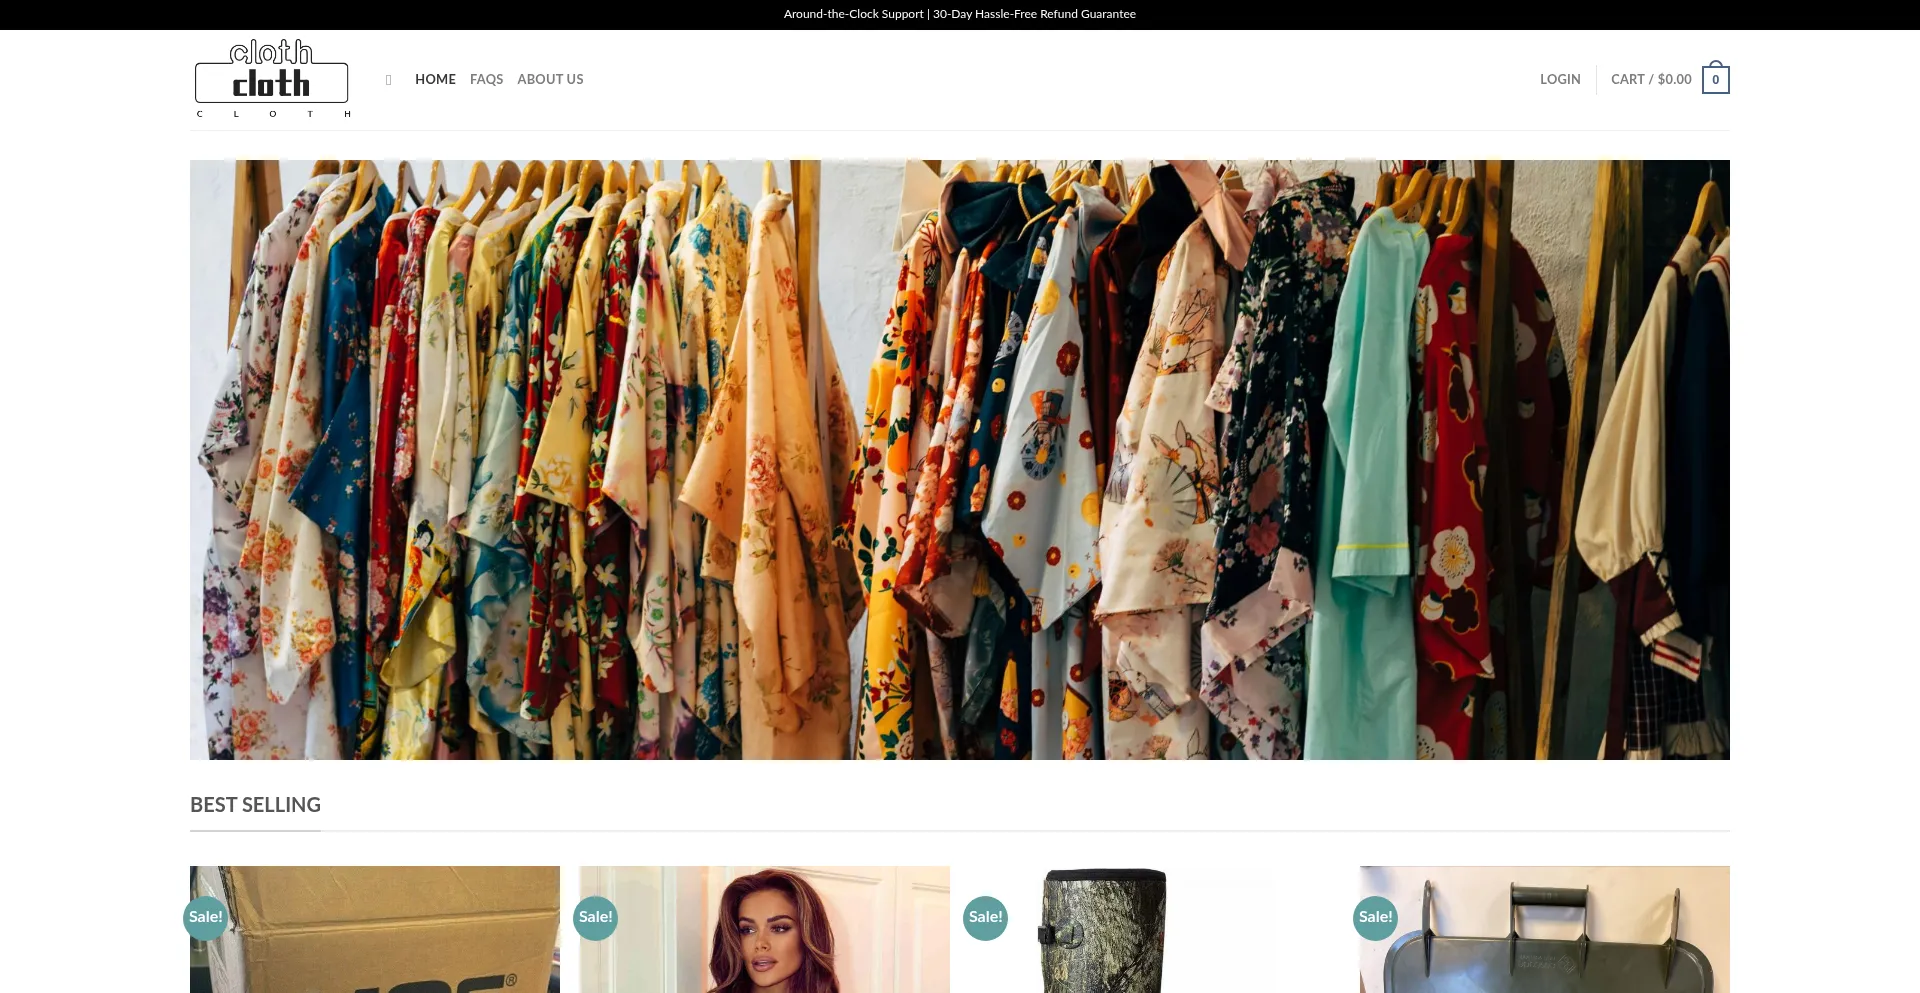The height and width of the screenshot is (993, 1920).
Task: Click the Sale! badge on the cardboard box product
Action: (205, 916)
